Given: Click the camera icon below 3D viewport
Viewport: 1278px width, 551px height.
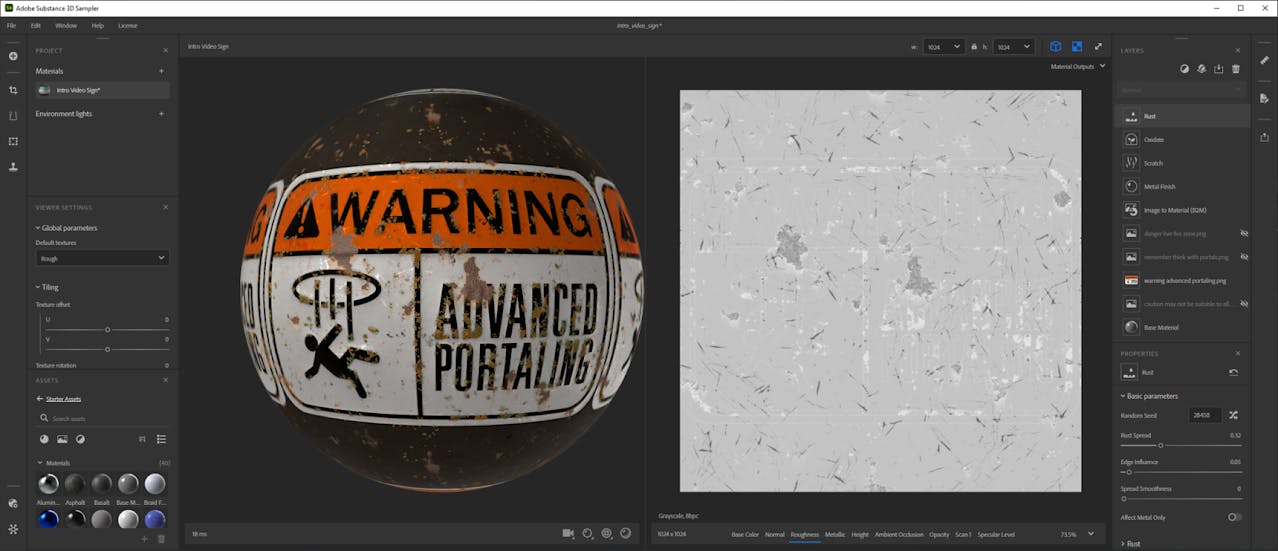Looking at the screenshot, I should tap(568, 533).
